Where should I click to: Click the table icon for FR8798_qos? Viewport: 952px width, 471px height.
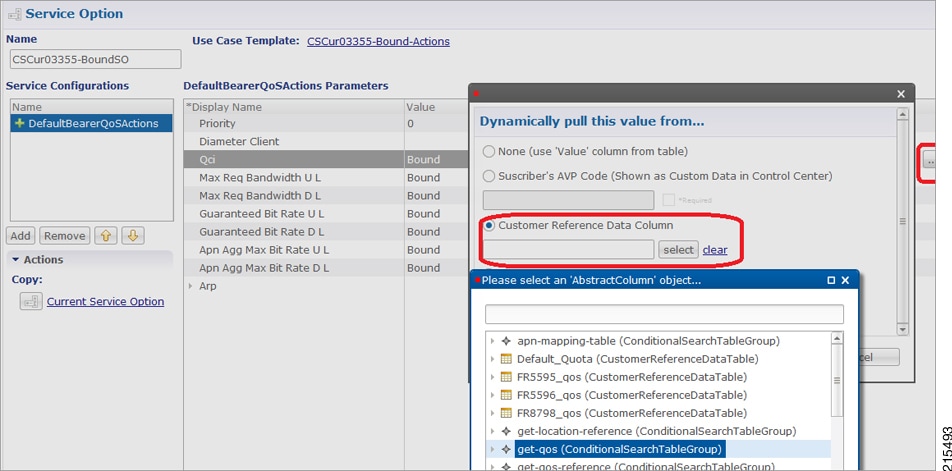point(506,413)
